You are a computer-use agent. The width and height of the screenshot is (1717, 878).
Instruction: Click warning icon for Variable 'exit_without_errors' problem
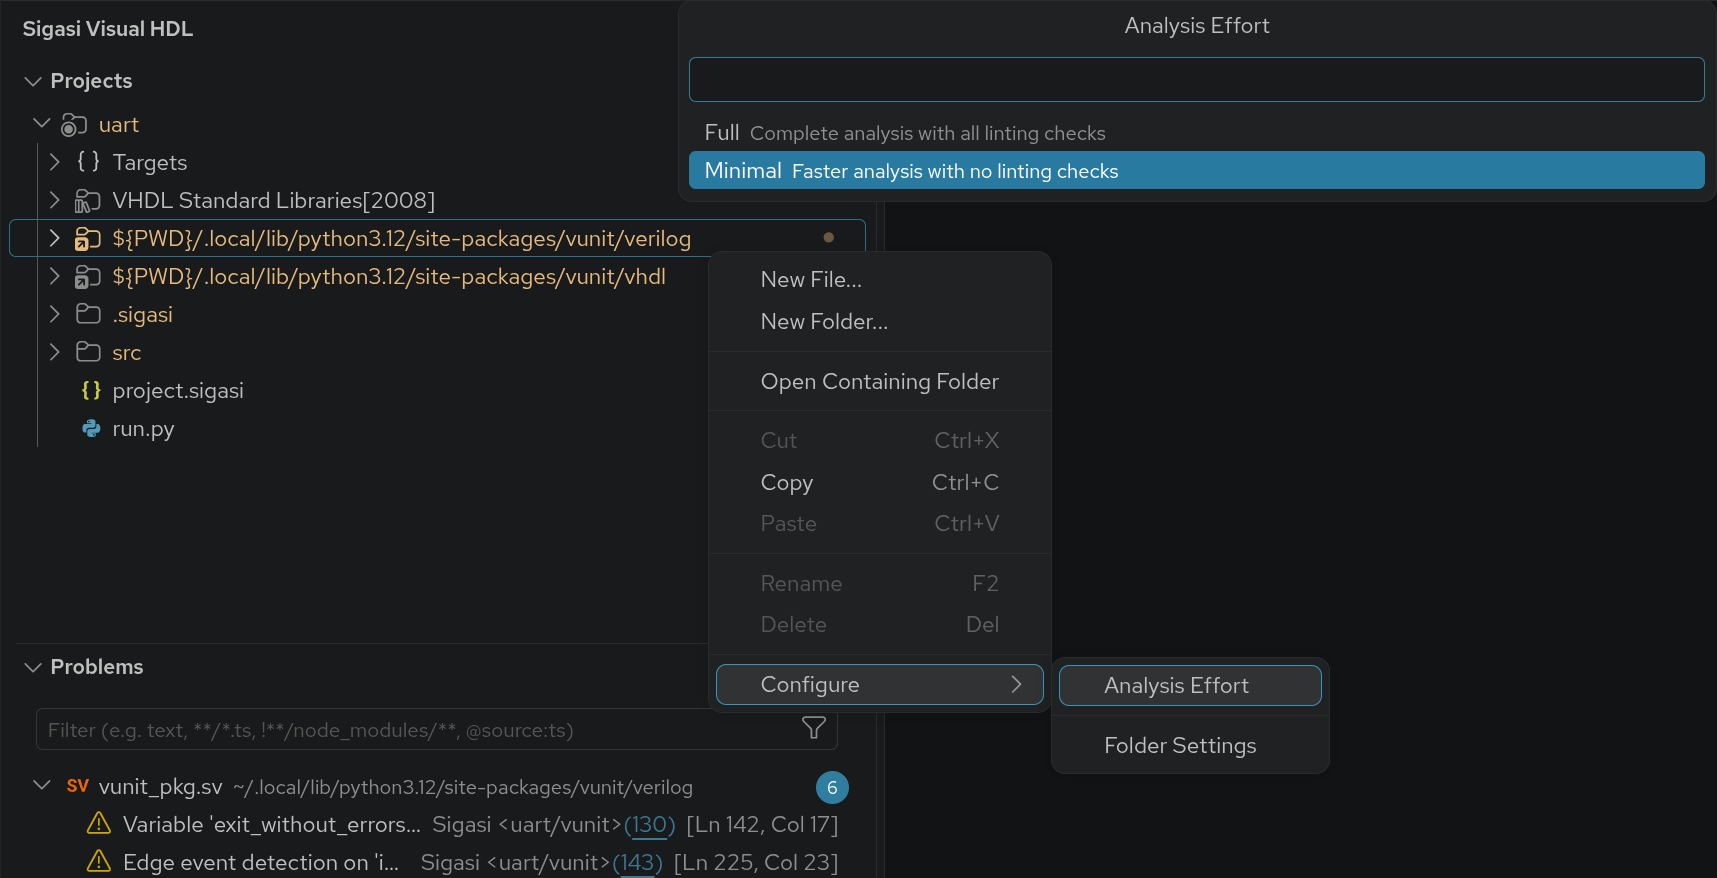pos(99,824)
